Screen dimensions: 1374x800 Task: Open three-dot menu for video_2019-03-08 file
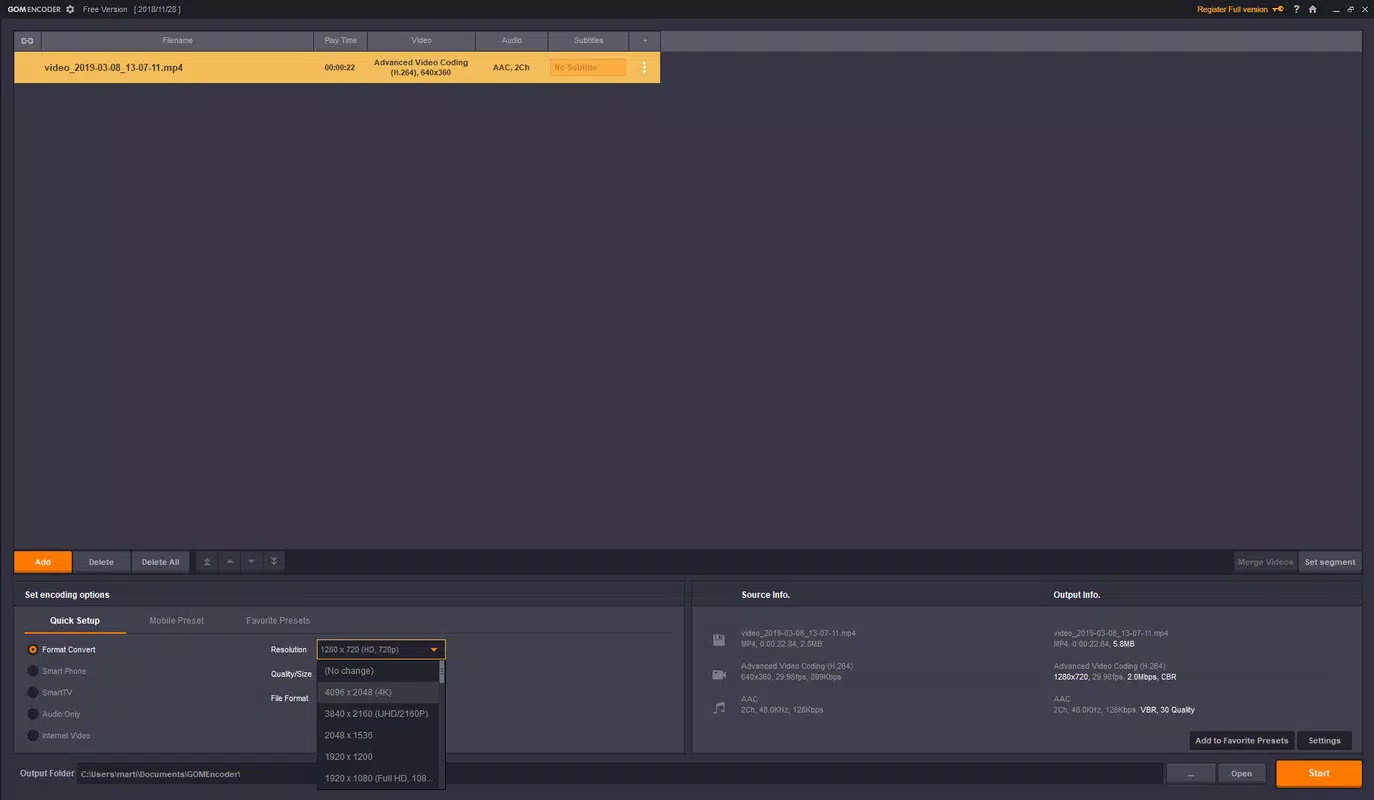(x=644, y=68)
